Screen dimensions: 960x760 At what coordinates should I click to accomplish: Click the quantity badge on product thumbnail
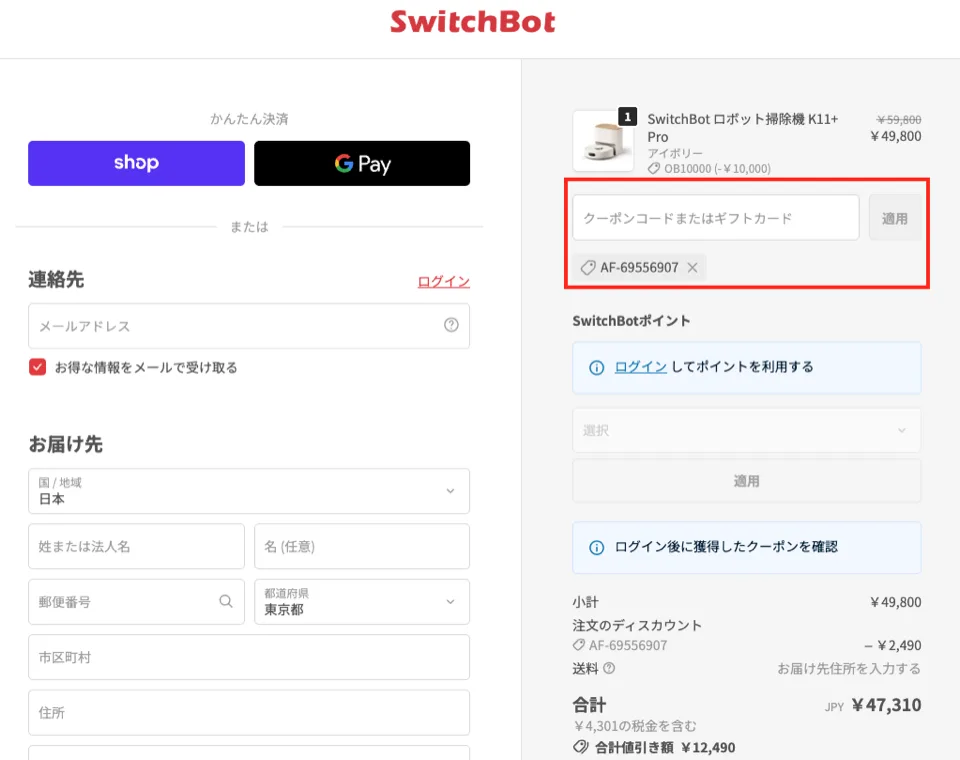[628, 116]
